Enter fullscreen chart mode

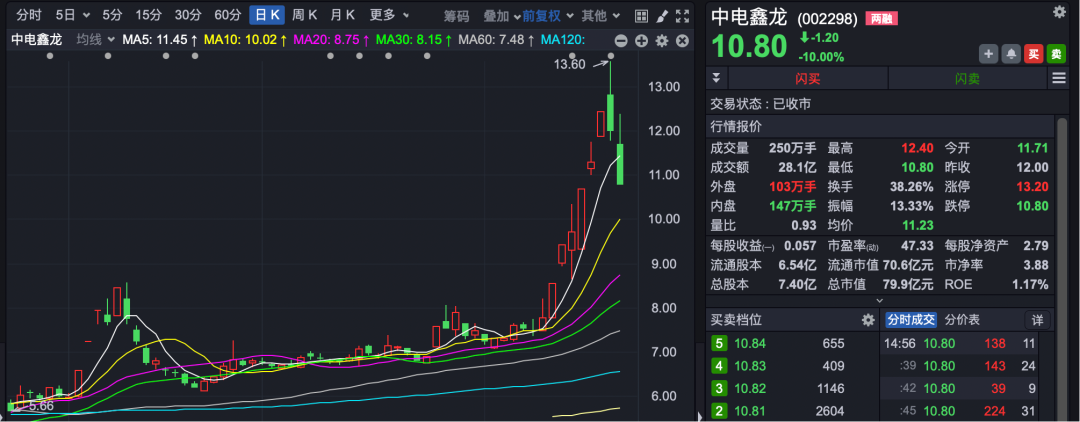(682, 15)
